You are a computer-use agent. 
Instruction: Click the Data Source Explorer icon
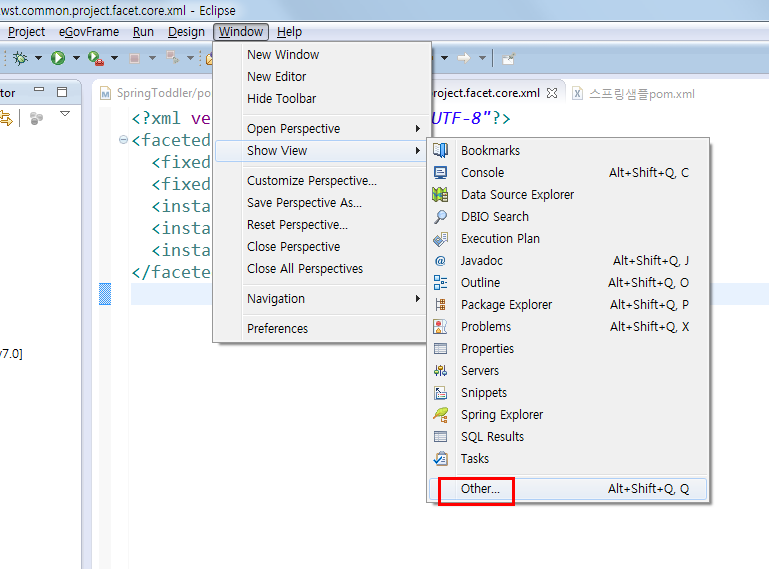click(x=440, y=194)
